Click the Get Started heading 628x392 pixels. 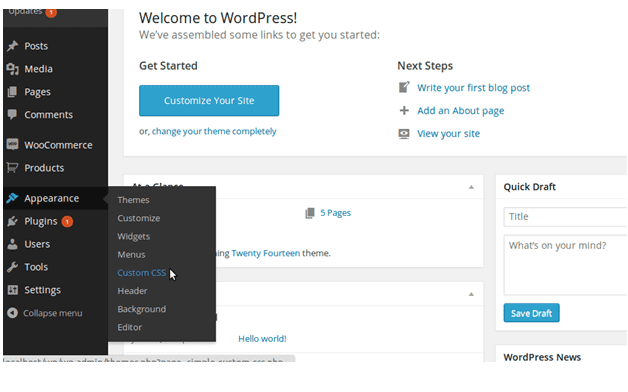[x=168, y=66]
